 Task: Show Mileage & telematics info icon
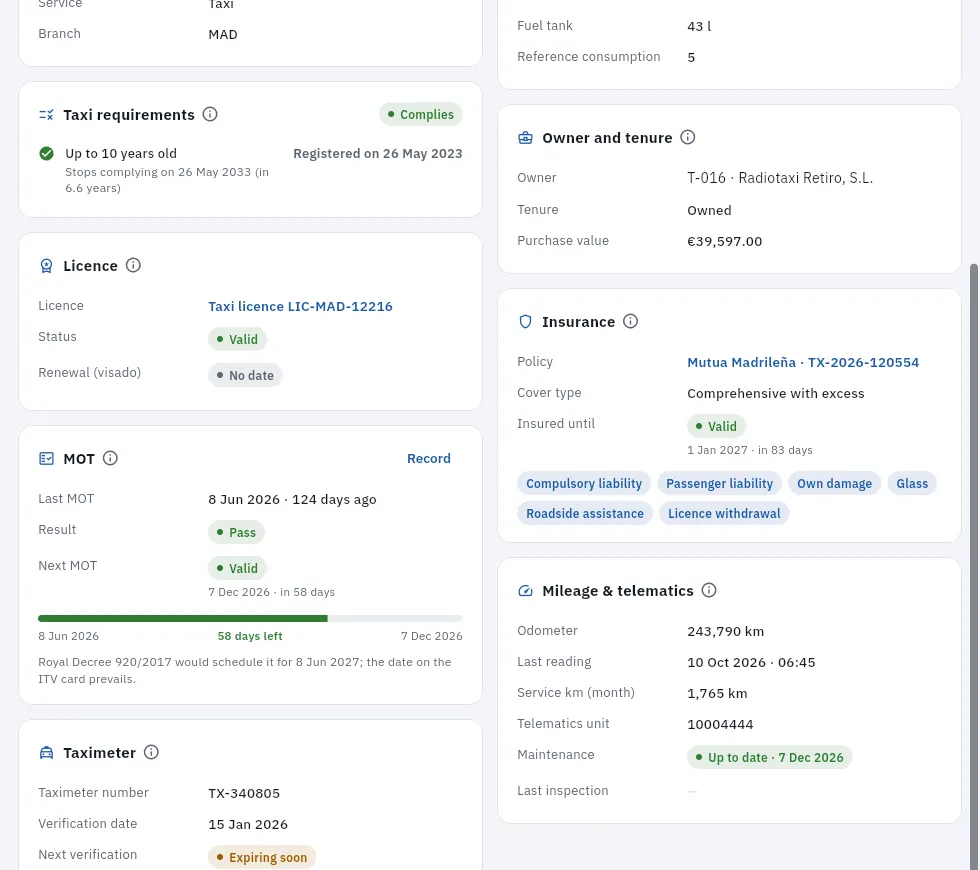709,591
